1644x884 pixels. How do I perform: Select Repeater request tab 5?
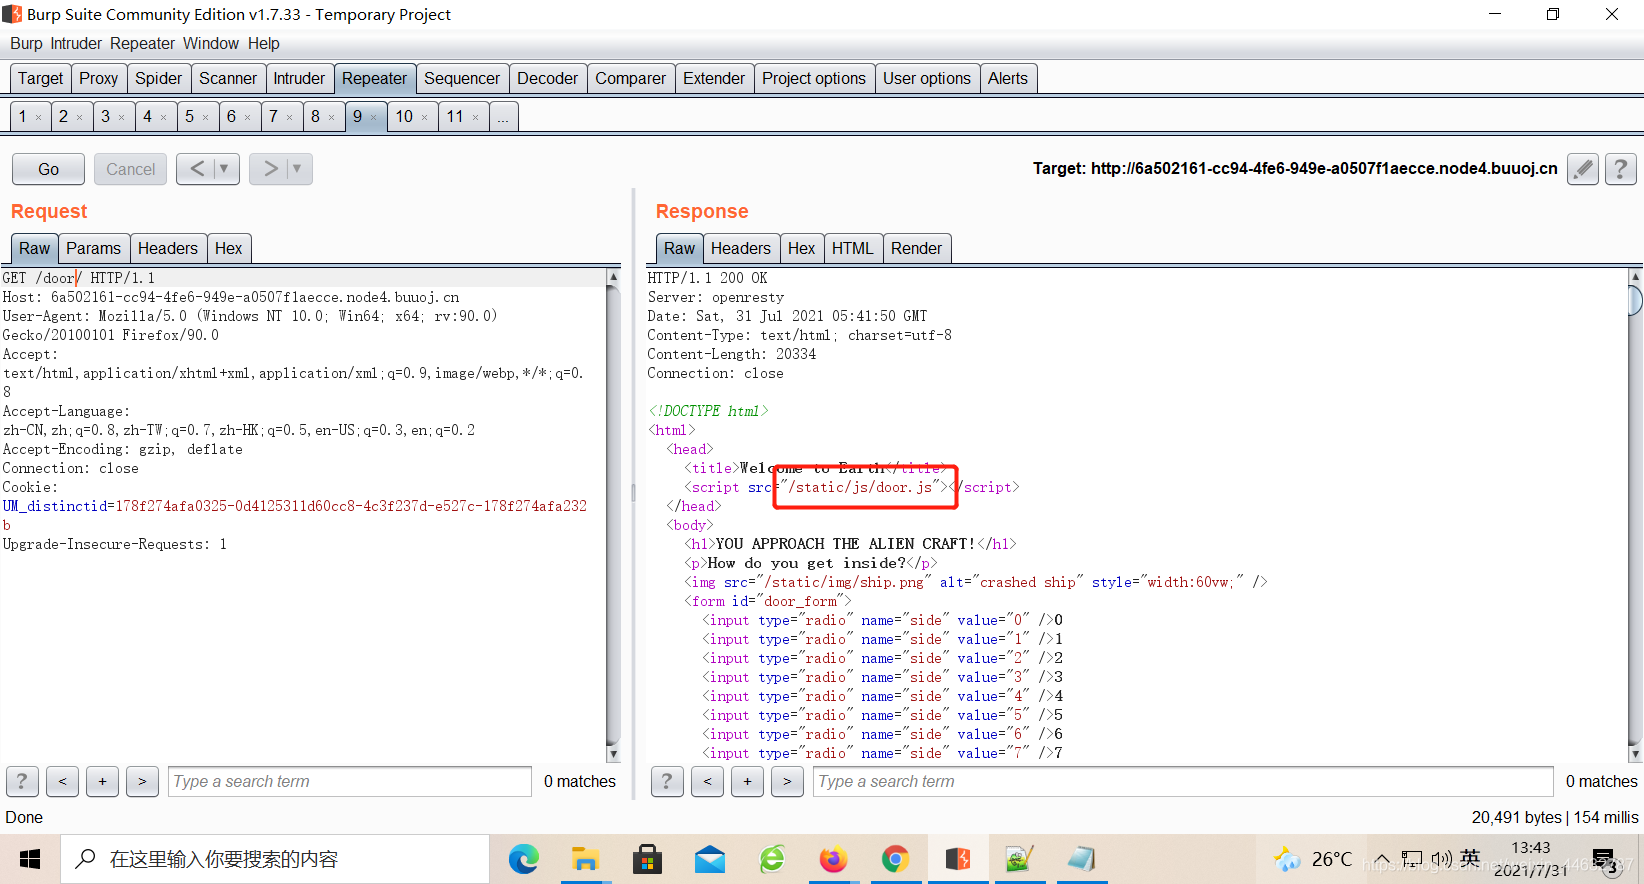coord(189,116)
